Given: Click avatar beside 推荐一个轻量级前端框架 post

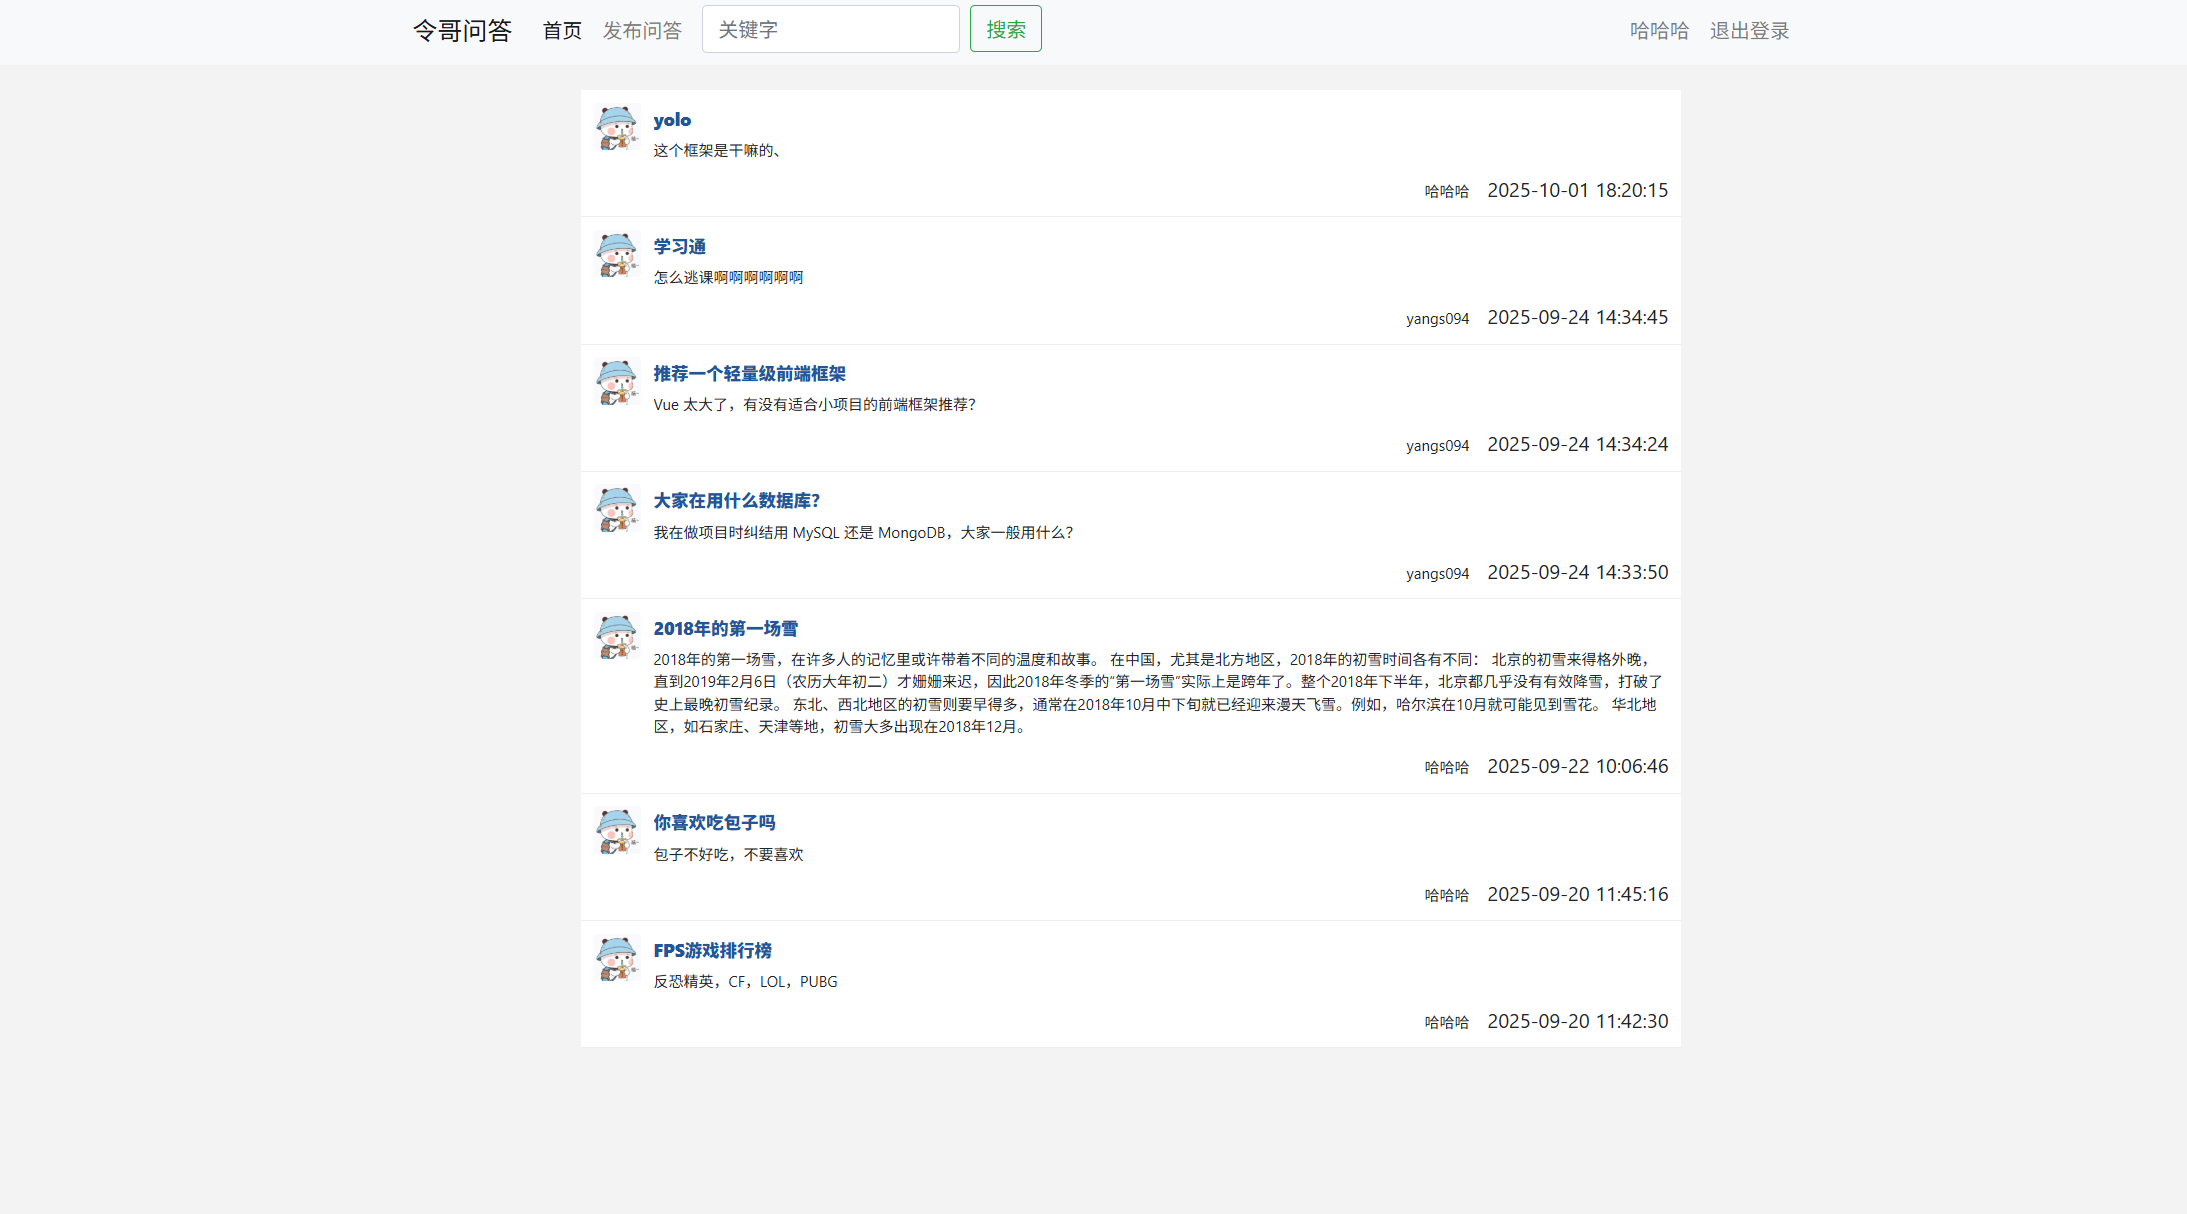Looking at the screenshot, I should (x=616, y=382).
